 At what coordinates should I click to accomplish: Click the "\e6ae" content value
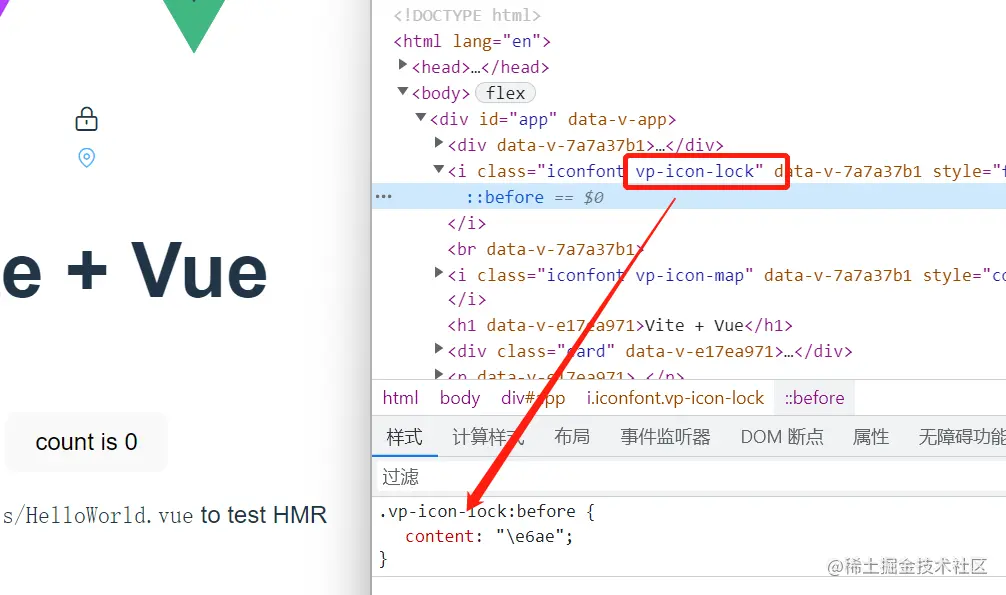(529, 536)
